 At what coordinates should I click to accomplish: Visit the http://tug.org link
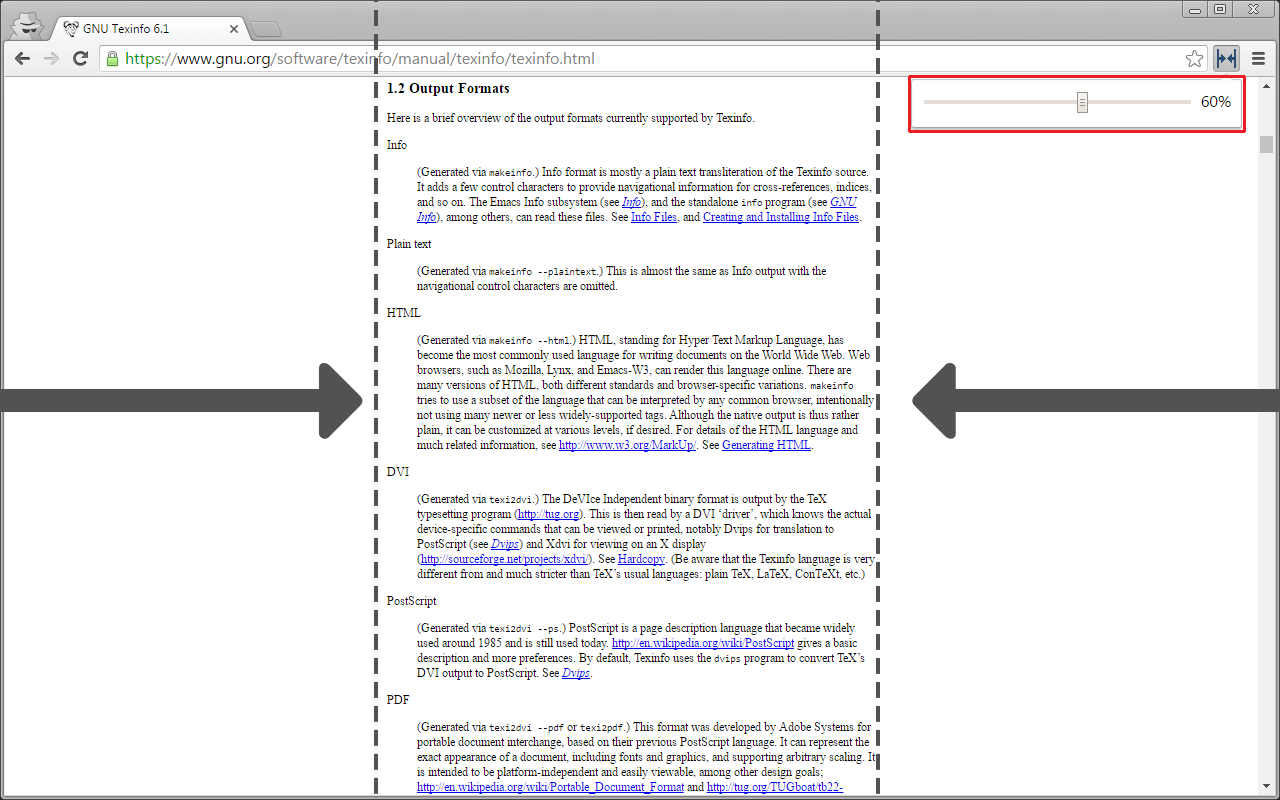[x=548, y=514]
